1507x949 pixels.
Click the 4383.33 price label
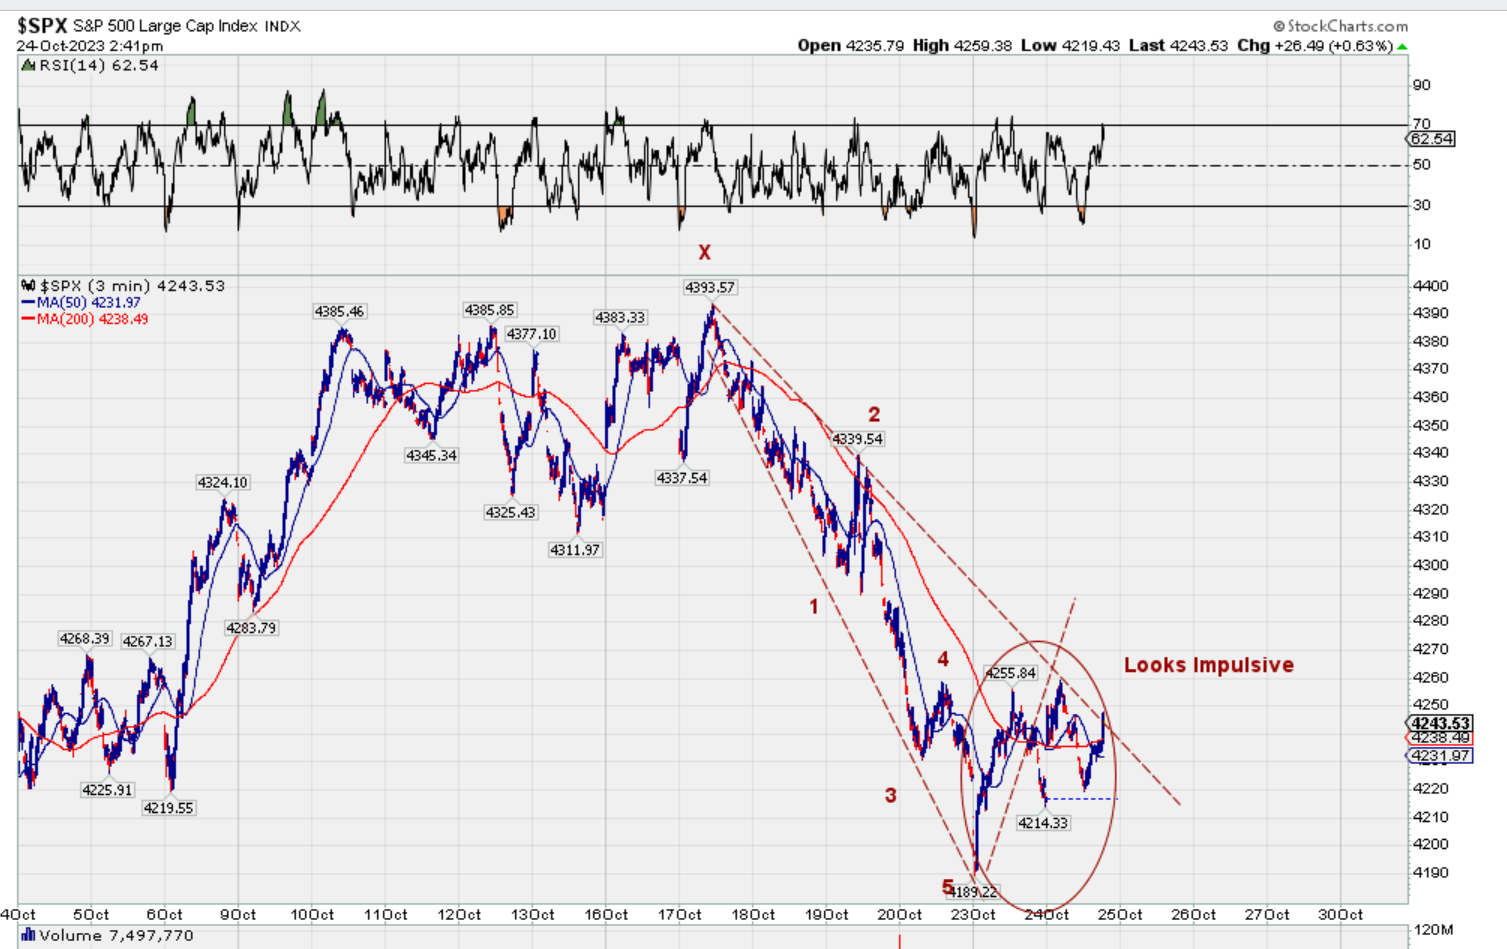[621, 318]
